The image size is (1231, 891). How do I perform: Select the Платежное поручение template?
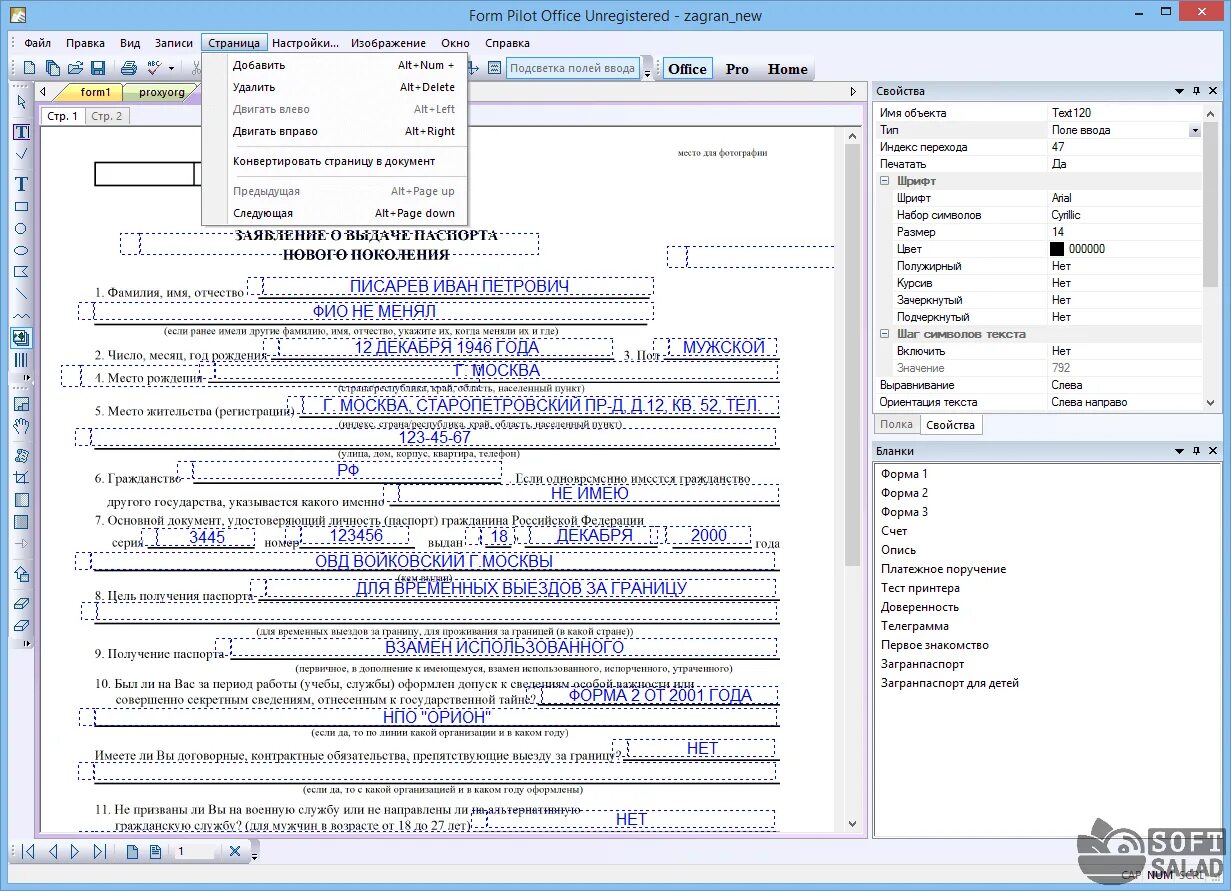click(x=944, y=569)
